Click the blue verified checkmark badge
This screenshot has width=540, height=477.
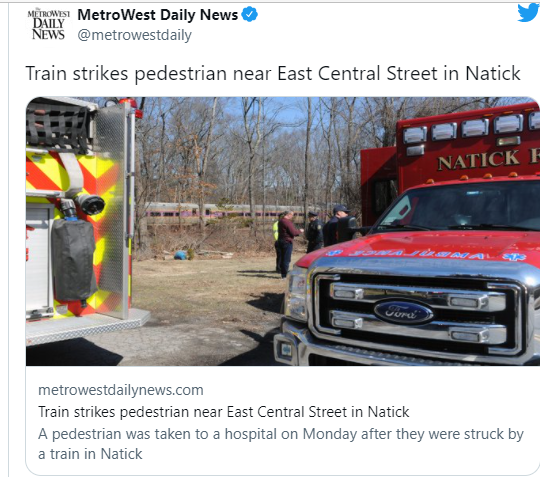click(x=249, y=15)
